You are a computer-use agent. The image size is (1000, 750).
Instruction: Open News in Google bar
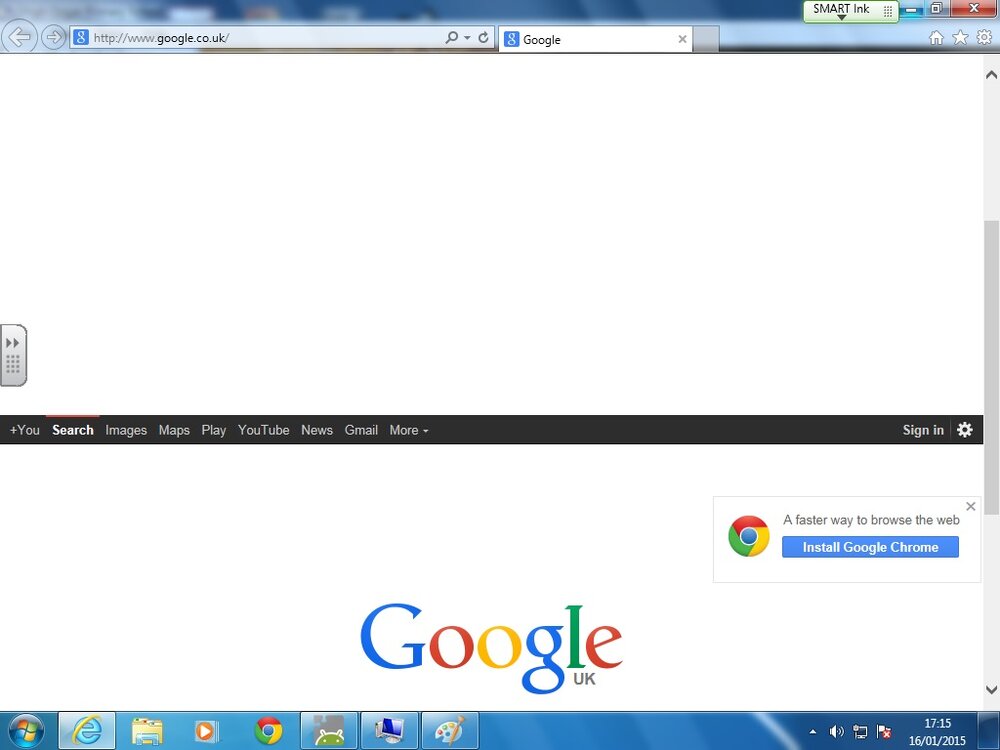pos(317,430)
